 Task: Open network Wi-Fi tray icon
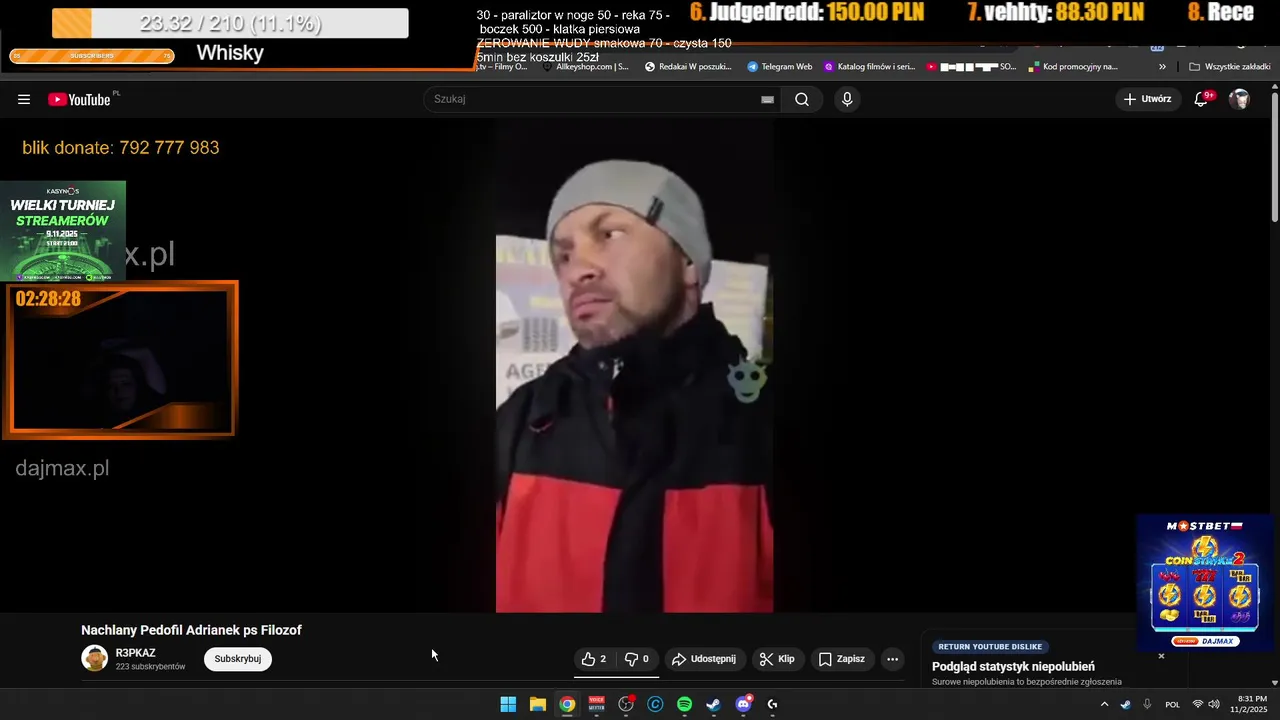[x=1198, y=704]
